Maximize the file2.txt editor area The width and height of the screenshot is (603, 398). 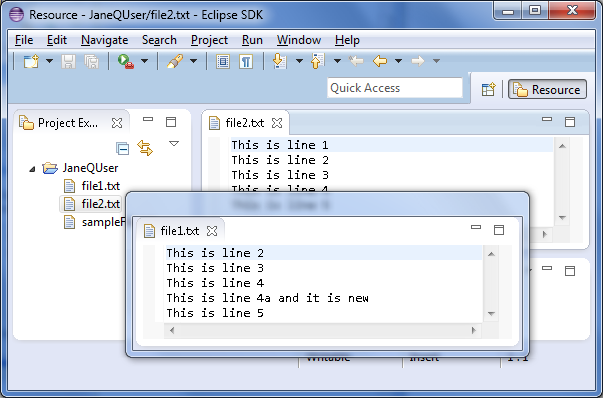tap(570, 122)
